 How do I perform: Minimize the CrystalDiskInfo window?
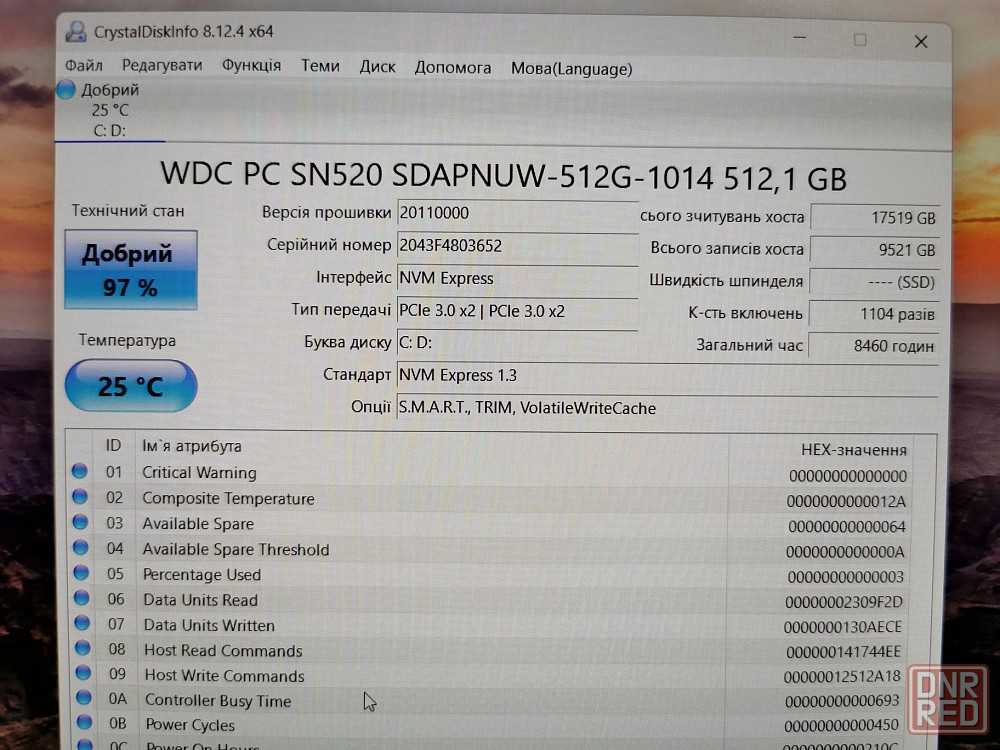(x=800, y=38)
